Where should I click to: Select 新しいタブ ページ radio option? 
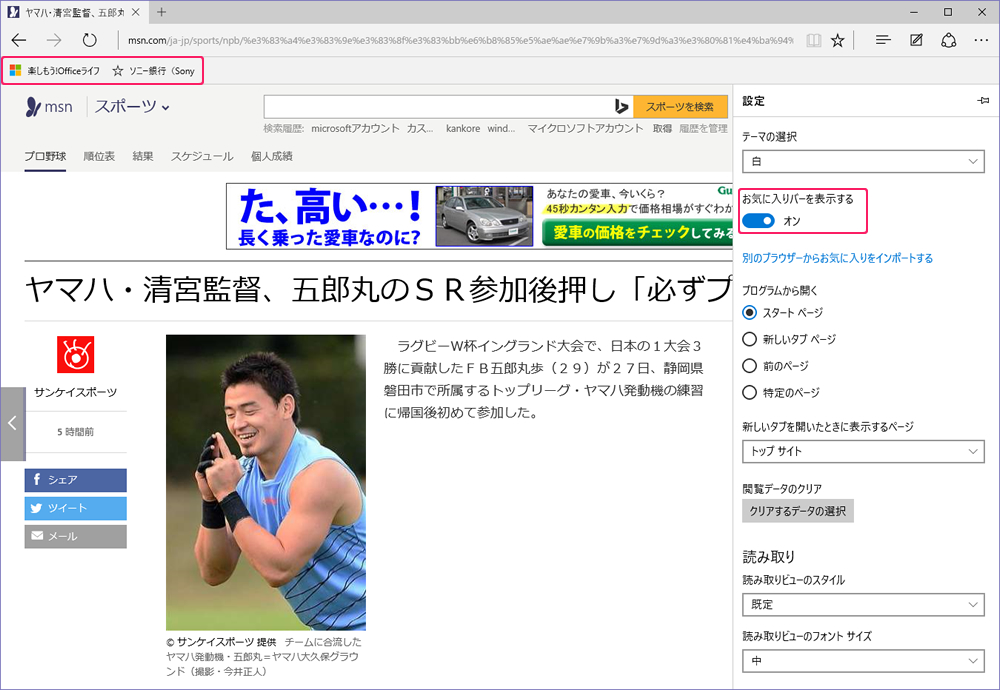pyautogui.click(x=749, y=339)
